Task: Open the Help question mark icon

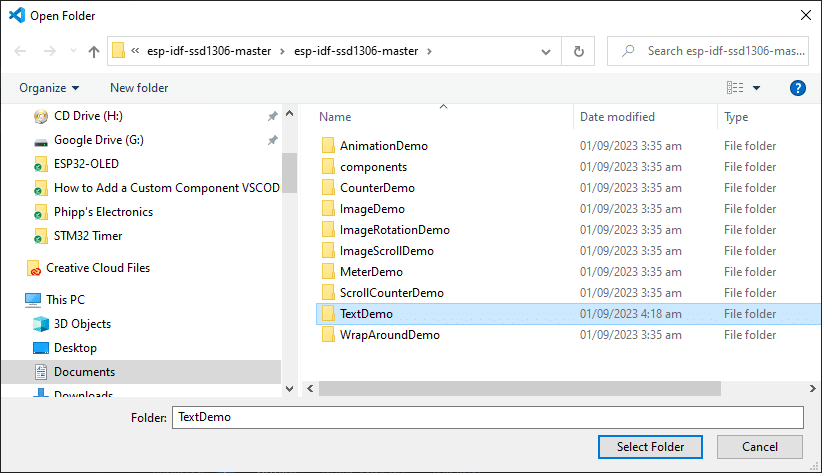Action: click(797, 88)
